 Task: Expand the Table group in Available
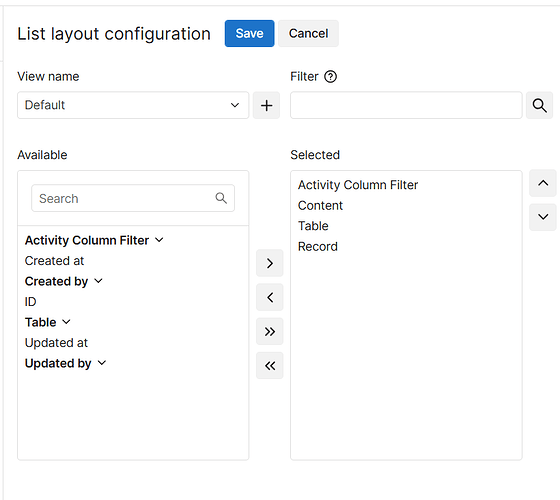[66, 322]
